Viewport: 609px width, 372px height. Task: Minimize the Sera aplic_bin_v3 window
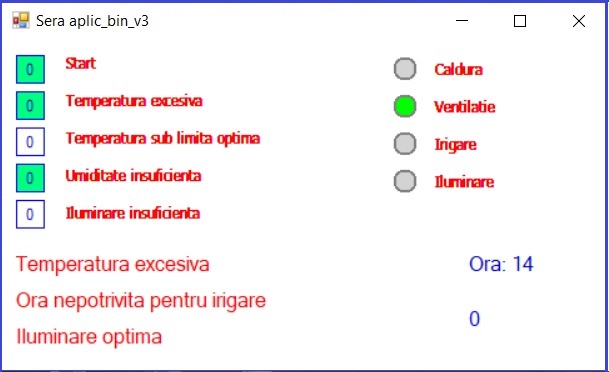[462, 21]
